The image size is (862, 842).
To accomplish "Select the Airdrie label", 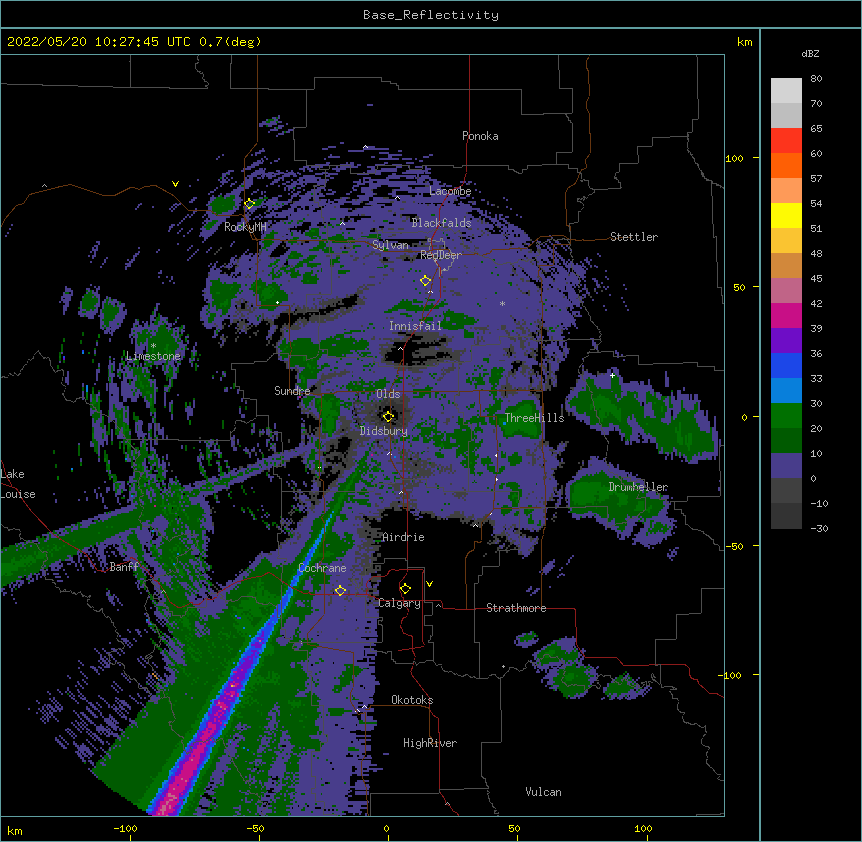I will click(x=403, y=537).
